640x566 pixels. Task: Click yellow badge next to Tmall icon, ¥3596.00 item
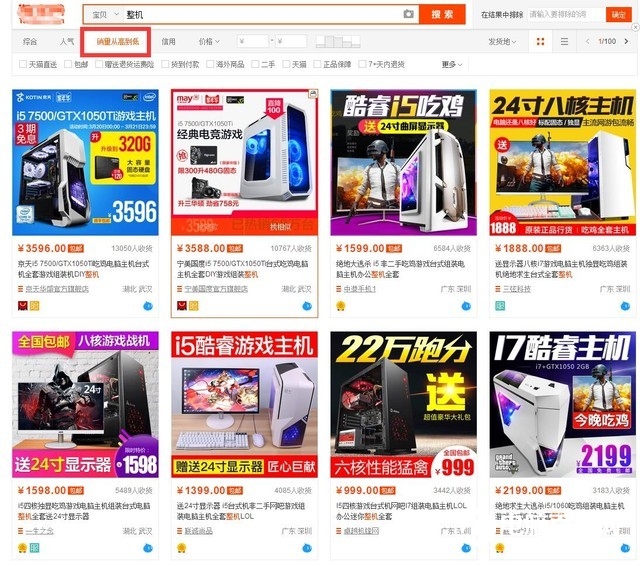coord(35,306)
